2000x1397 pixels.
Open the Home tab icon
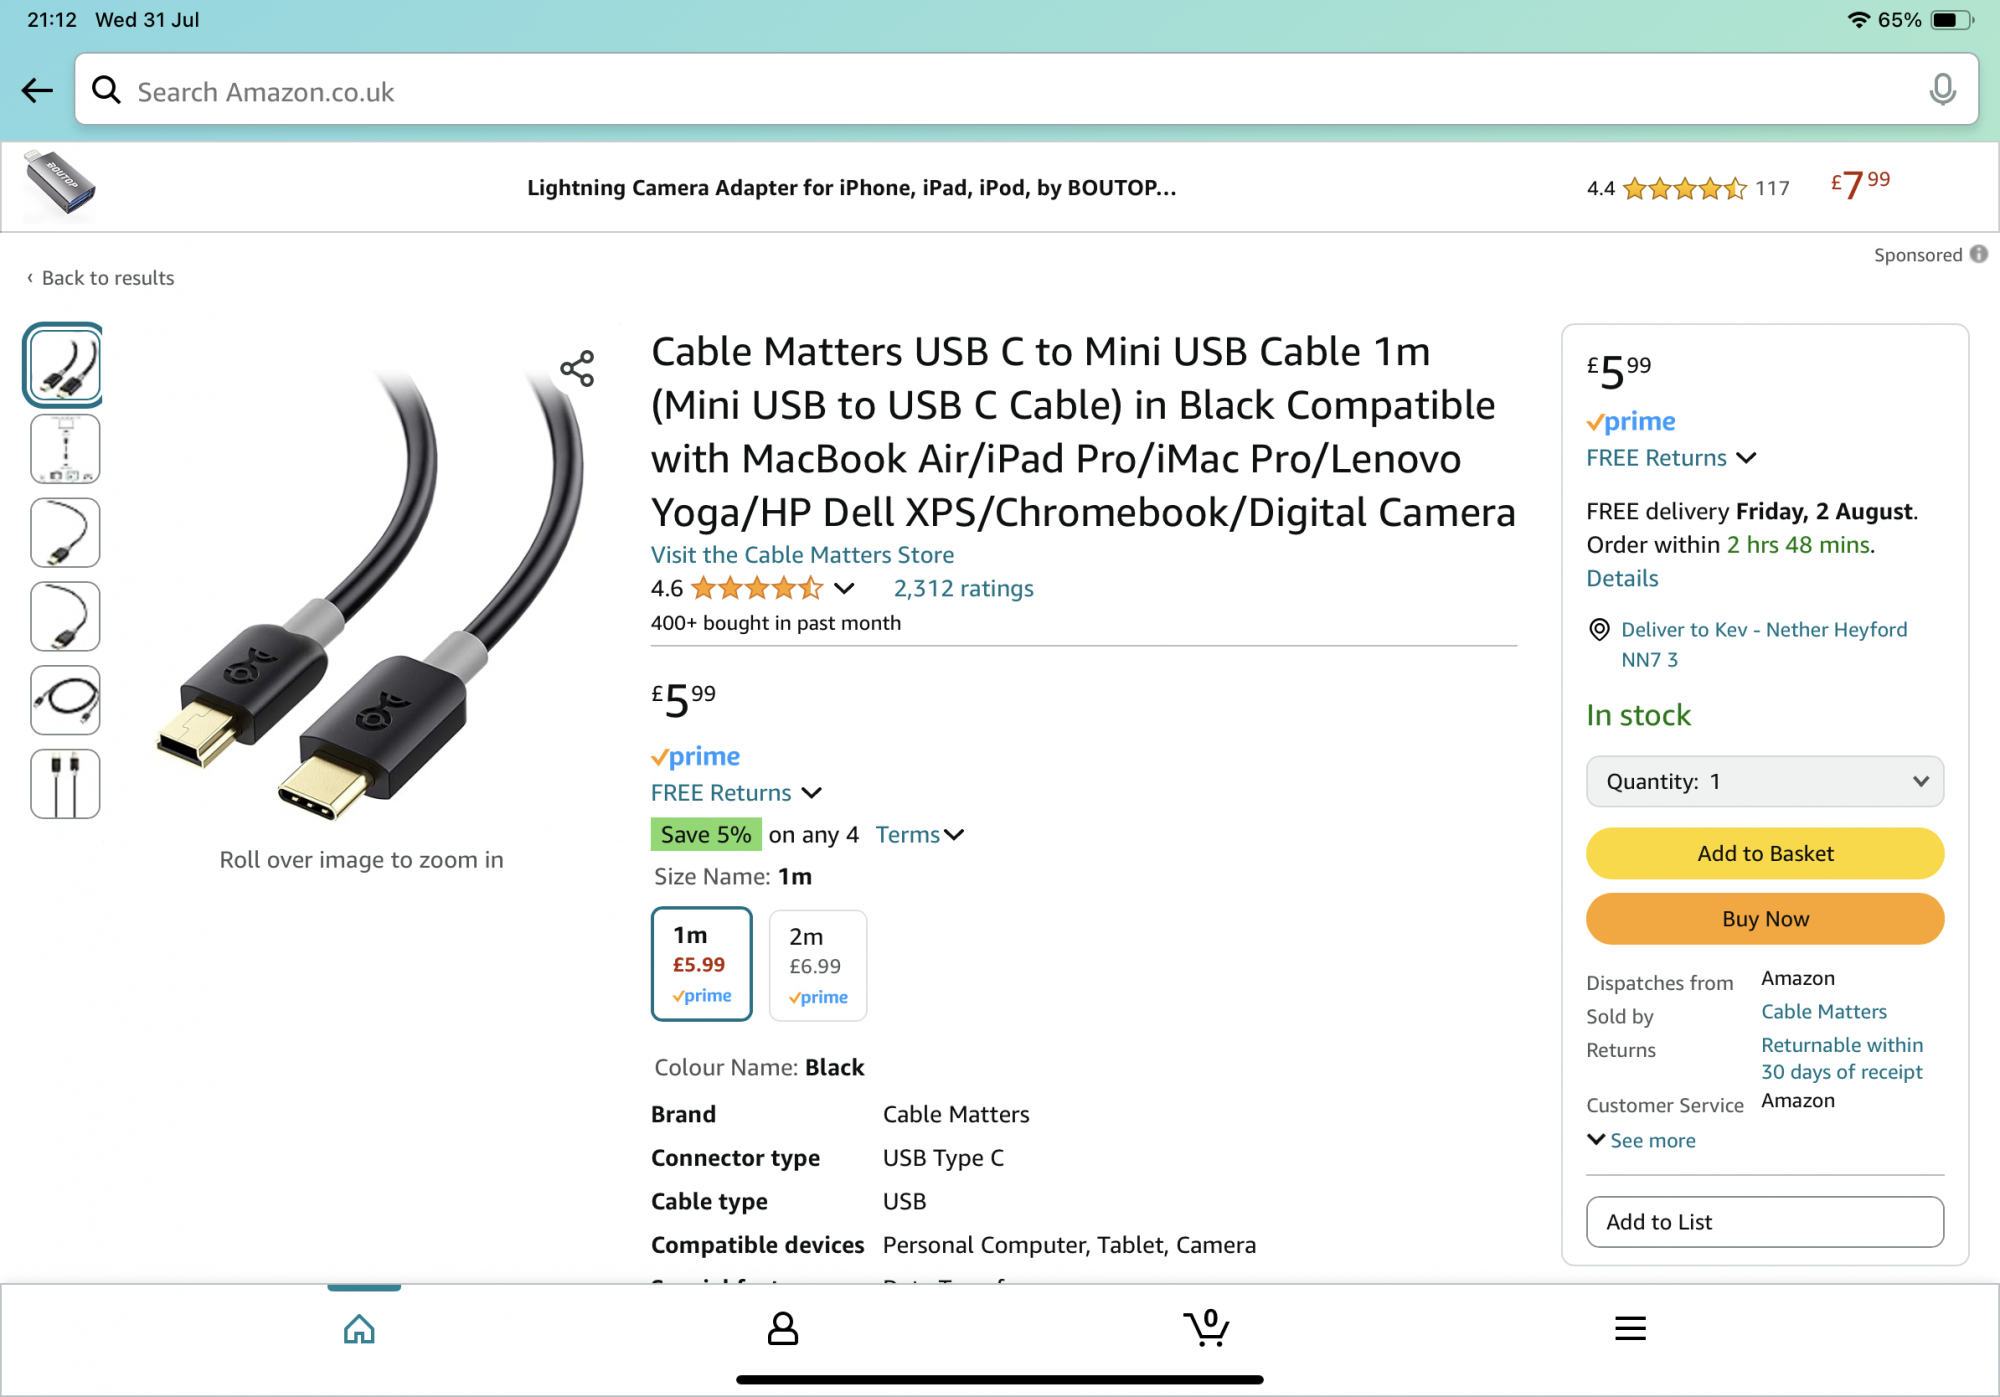click(359, 1329)
